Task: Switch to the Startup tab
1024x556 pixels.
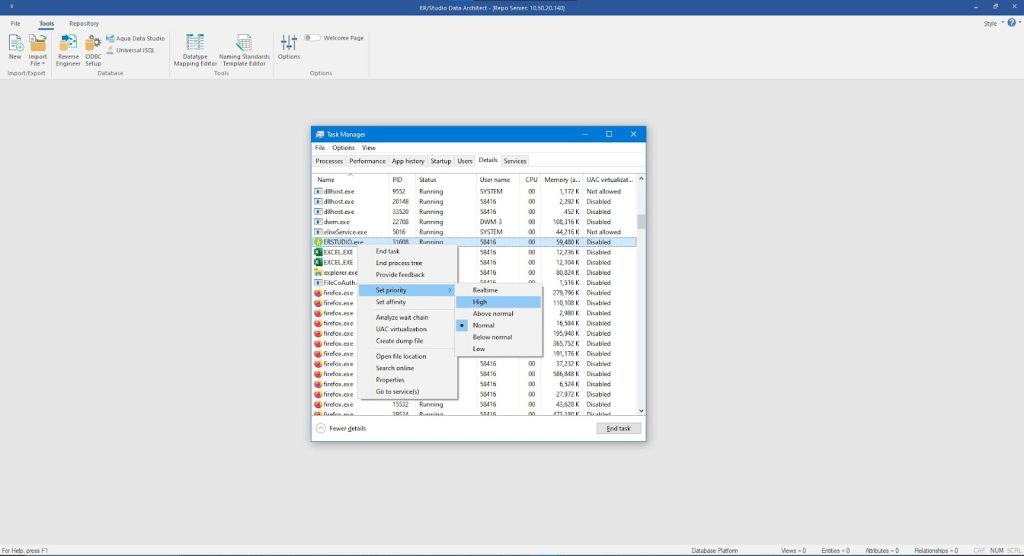Action: click(441, 161)
